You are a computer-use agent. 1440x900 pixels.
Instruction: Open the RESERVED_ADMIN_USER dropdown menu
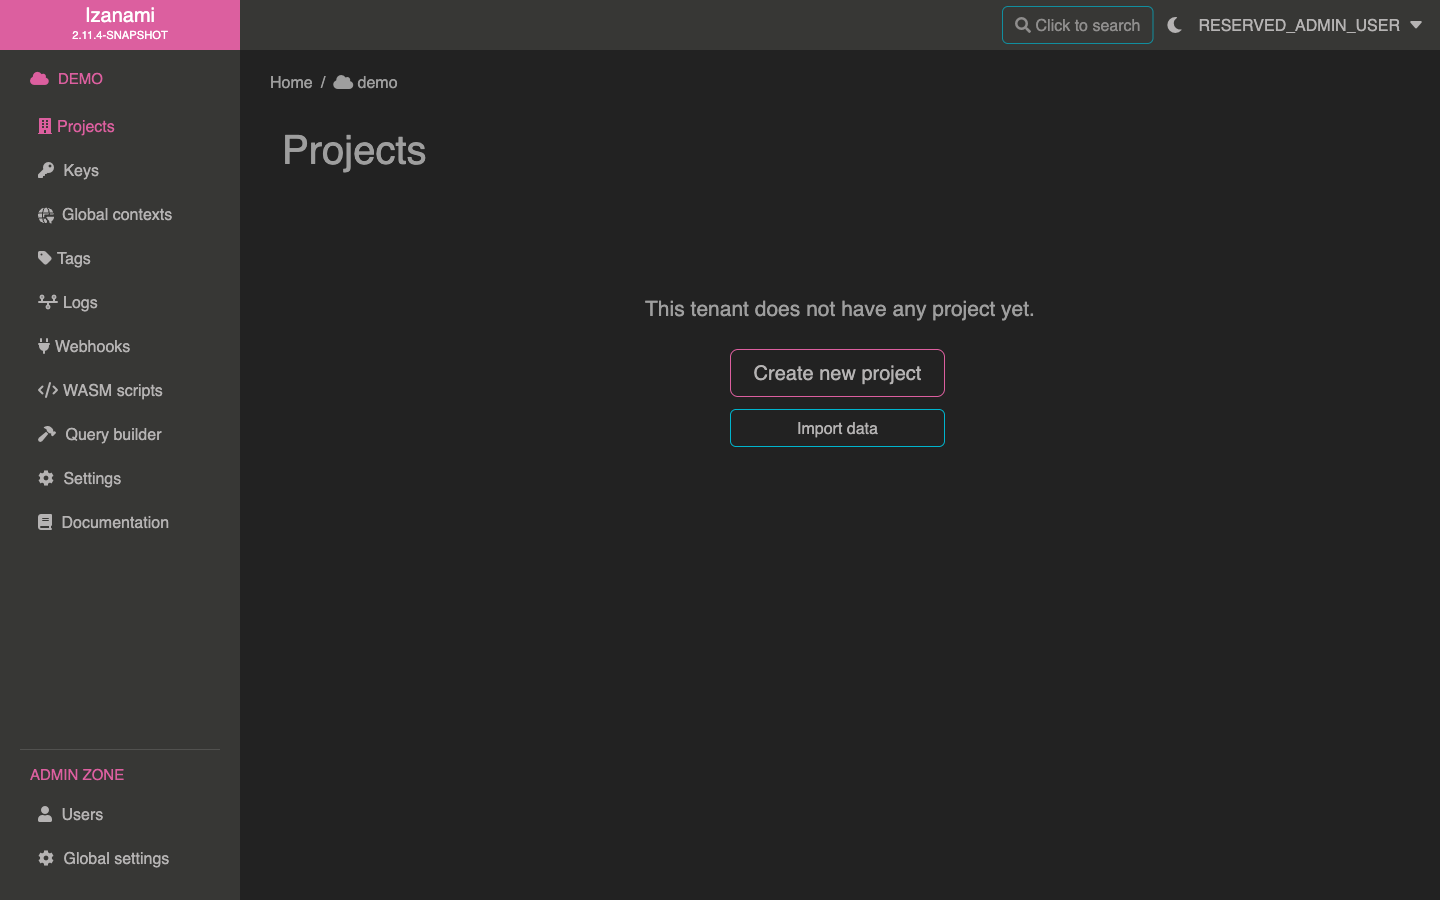pos(1298,25)
